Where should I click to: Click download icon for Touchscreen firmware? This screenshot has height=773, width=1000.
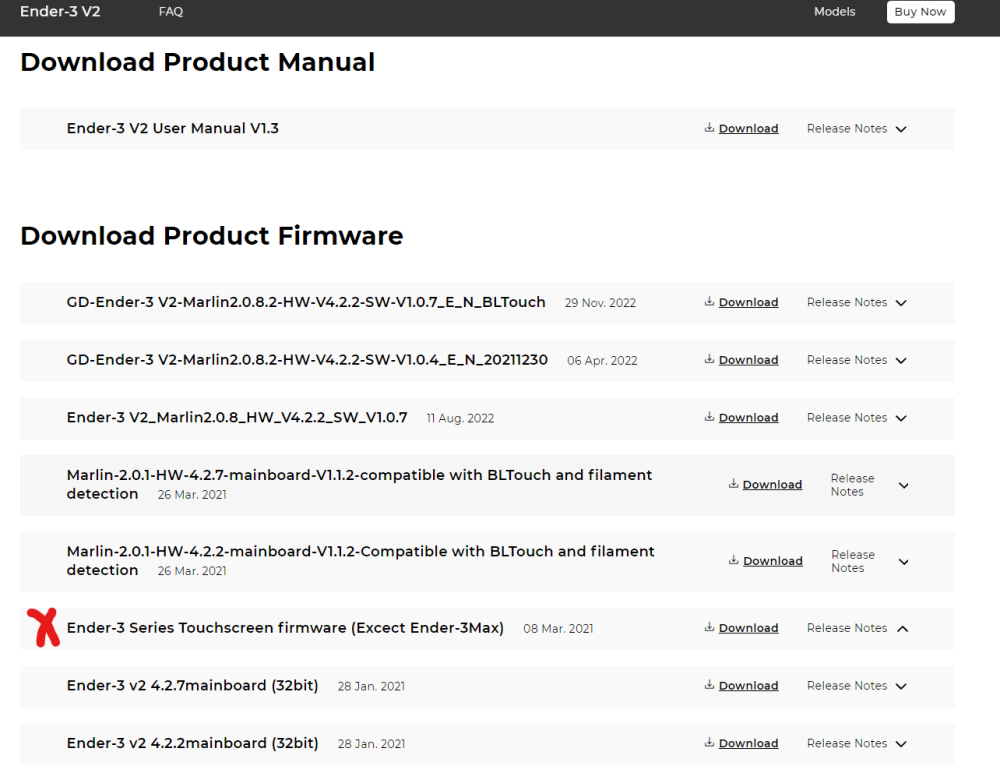(709, 628)
